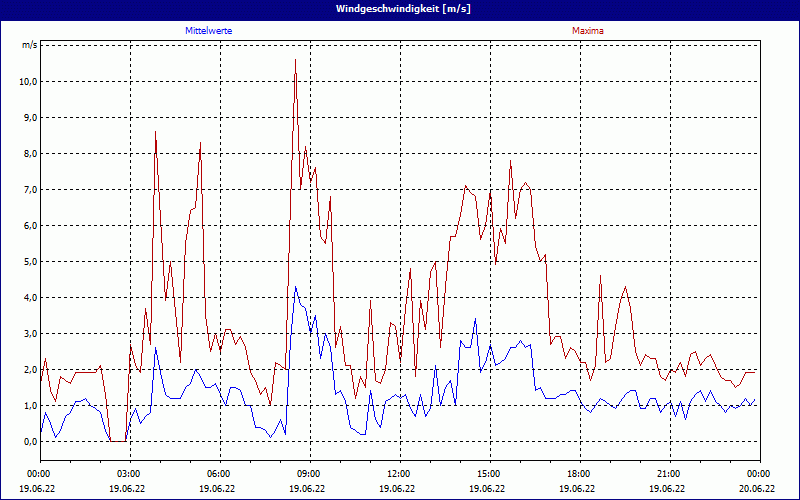Screen dimensions: 800x500
Task: Select the 09:00 time axis label
Action: (308, 473)
